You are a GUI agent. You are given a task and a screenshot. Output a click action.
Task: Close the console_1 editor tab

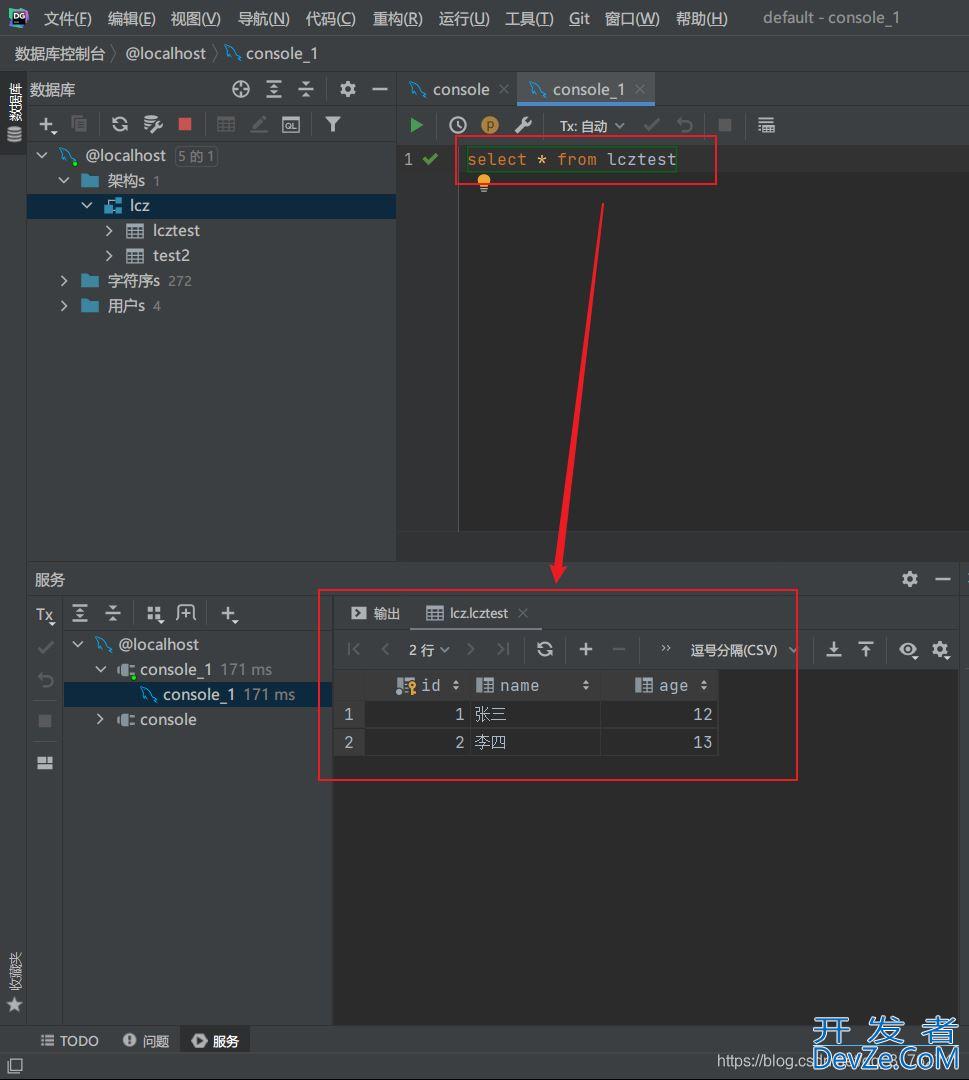(x=640, y=89)
